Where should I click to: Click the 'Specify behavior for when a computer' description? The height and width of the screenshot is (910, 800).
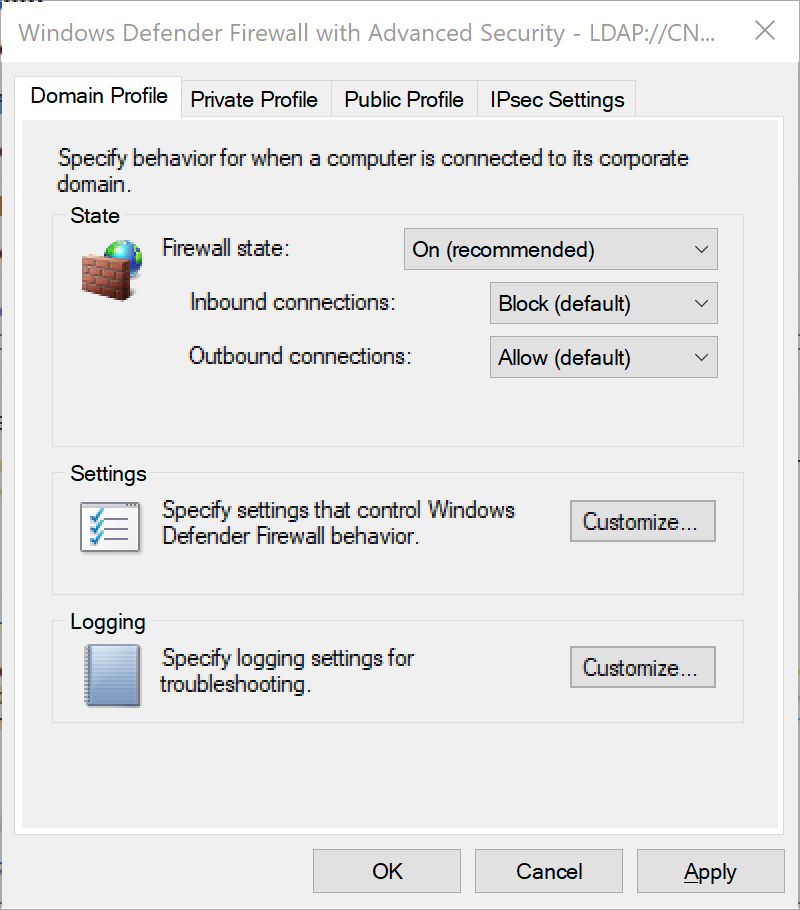(373, 171)
